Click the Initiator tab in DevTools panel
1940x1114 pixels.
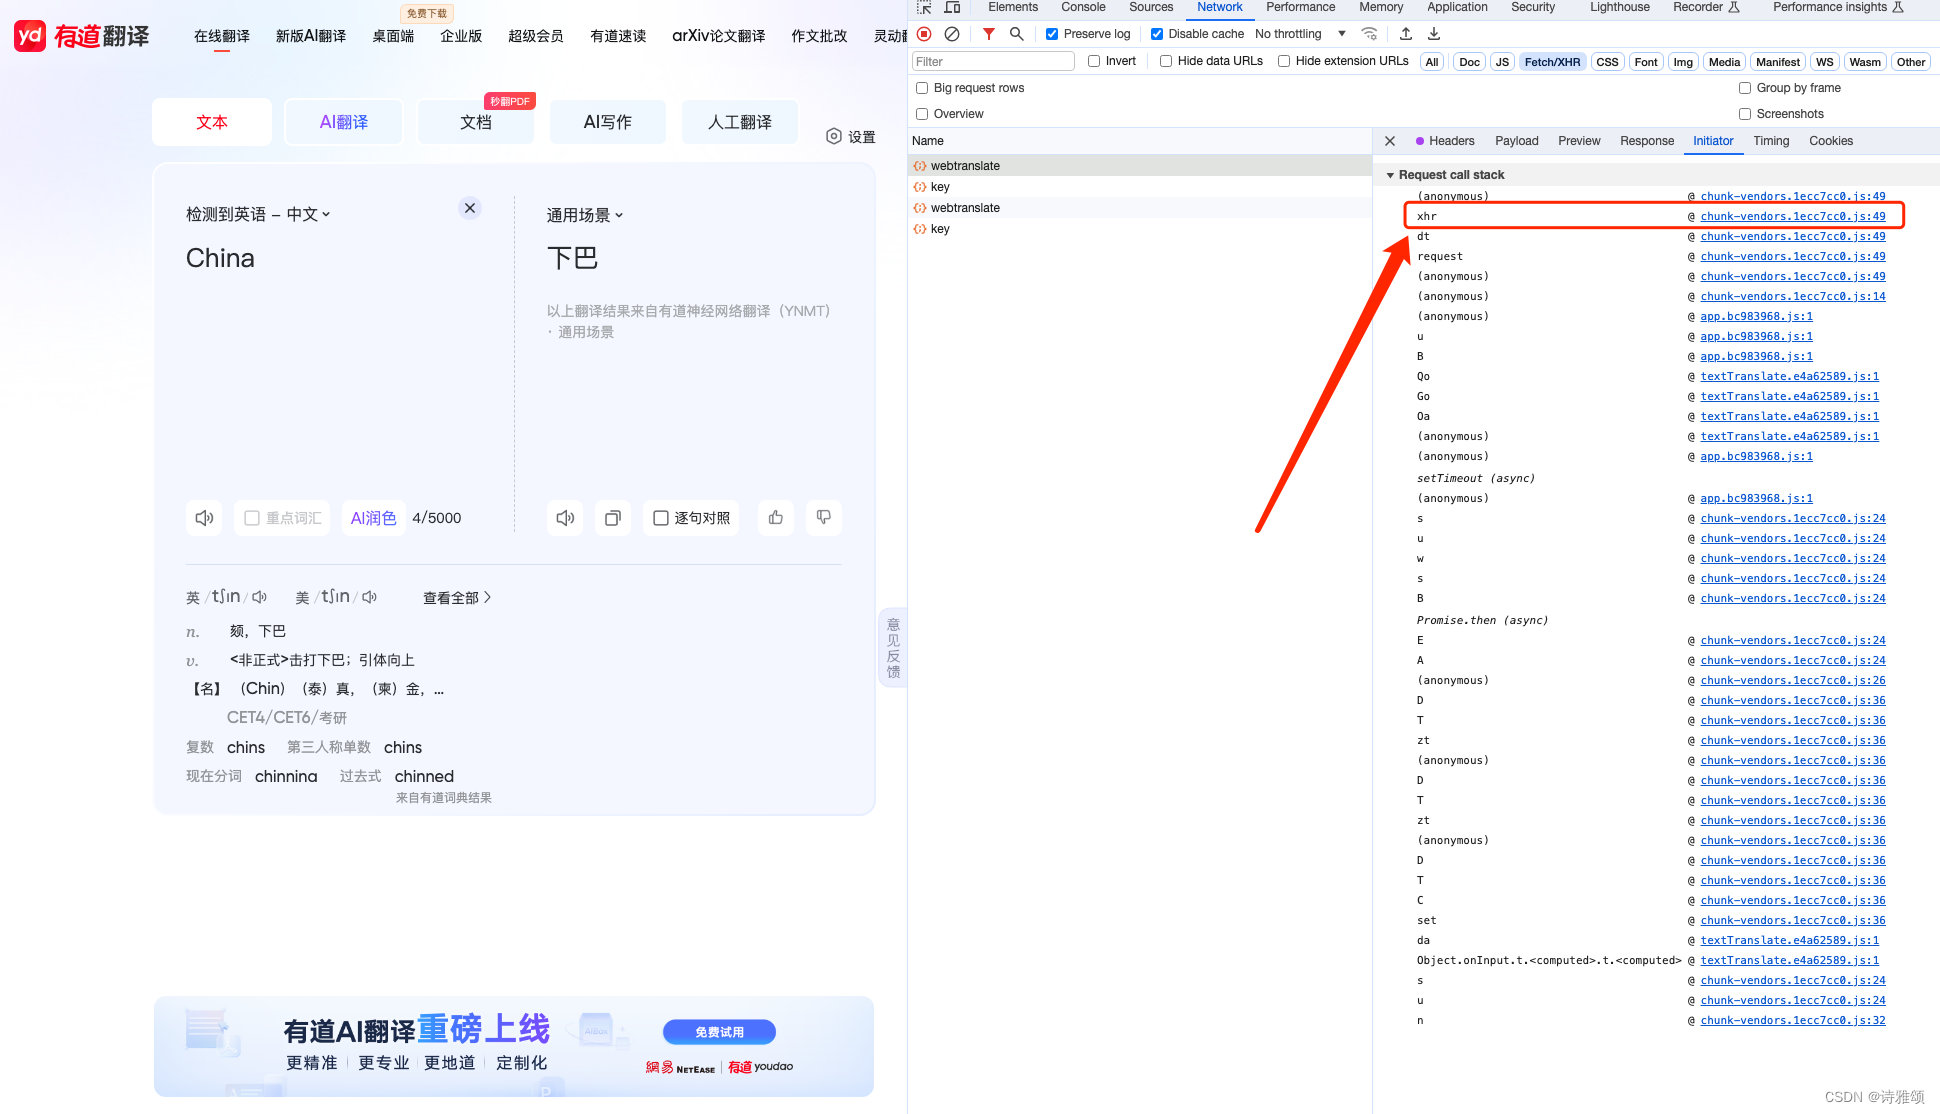click(1713, 140)
